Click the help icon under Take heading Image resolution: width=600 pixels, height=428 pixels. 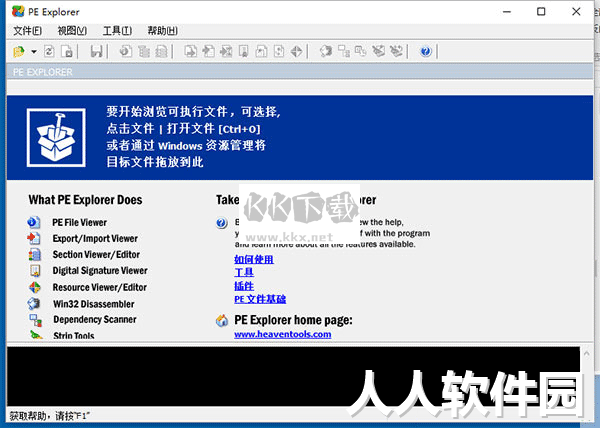pos(222,223)
